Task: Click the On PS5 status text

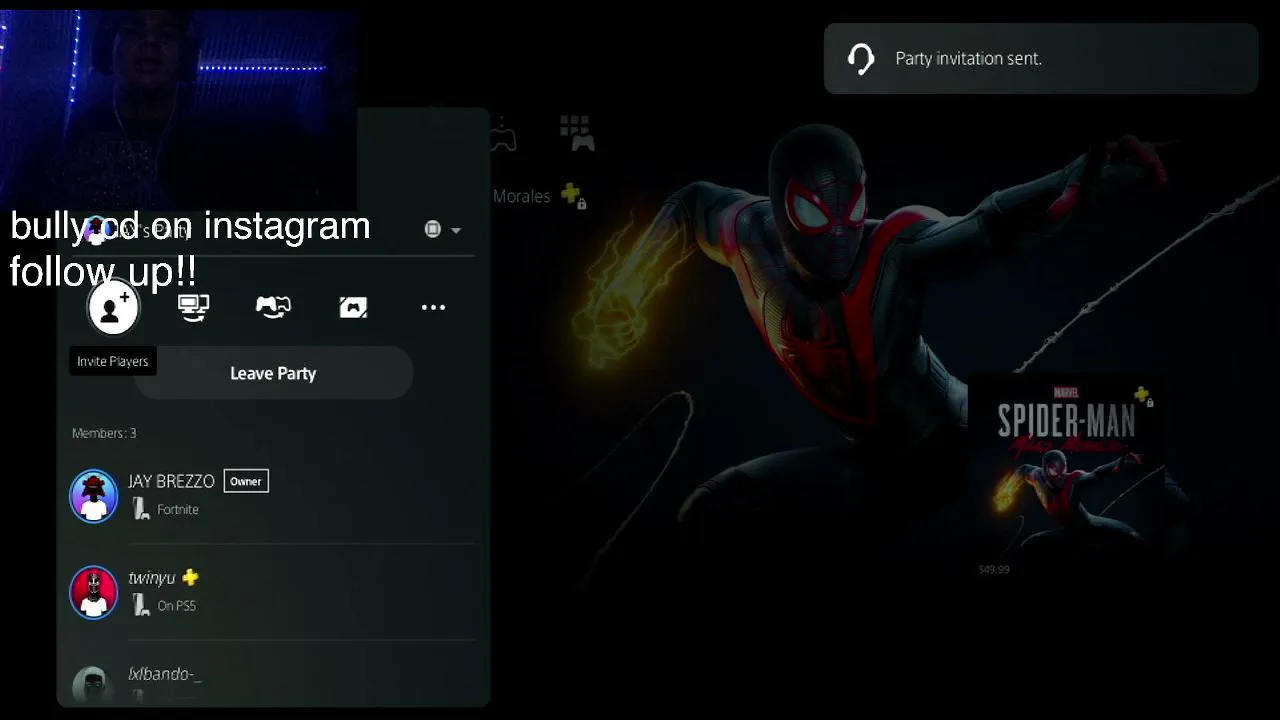Action: point(177,605)
